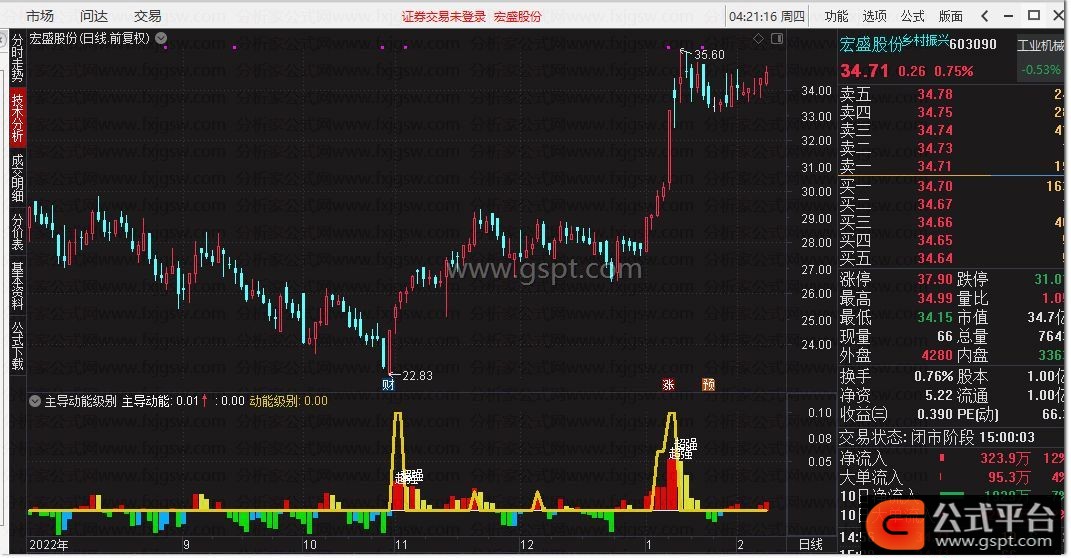The height and width of the screenshot is (558, 1071).
Task: Click the clock display 04:21:16 周四
Action: (x=766, y=16)
